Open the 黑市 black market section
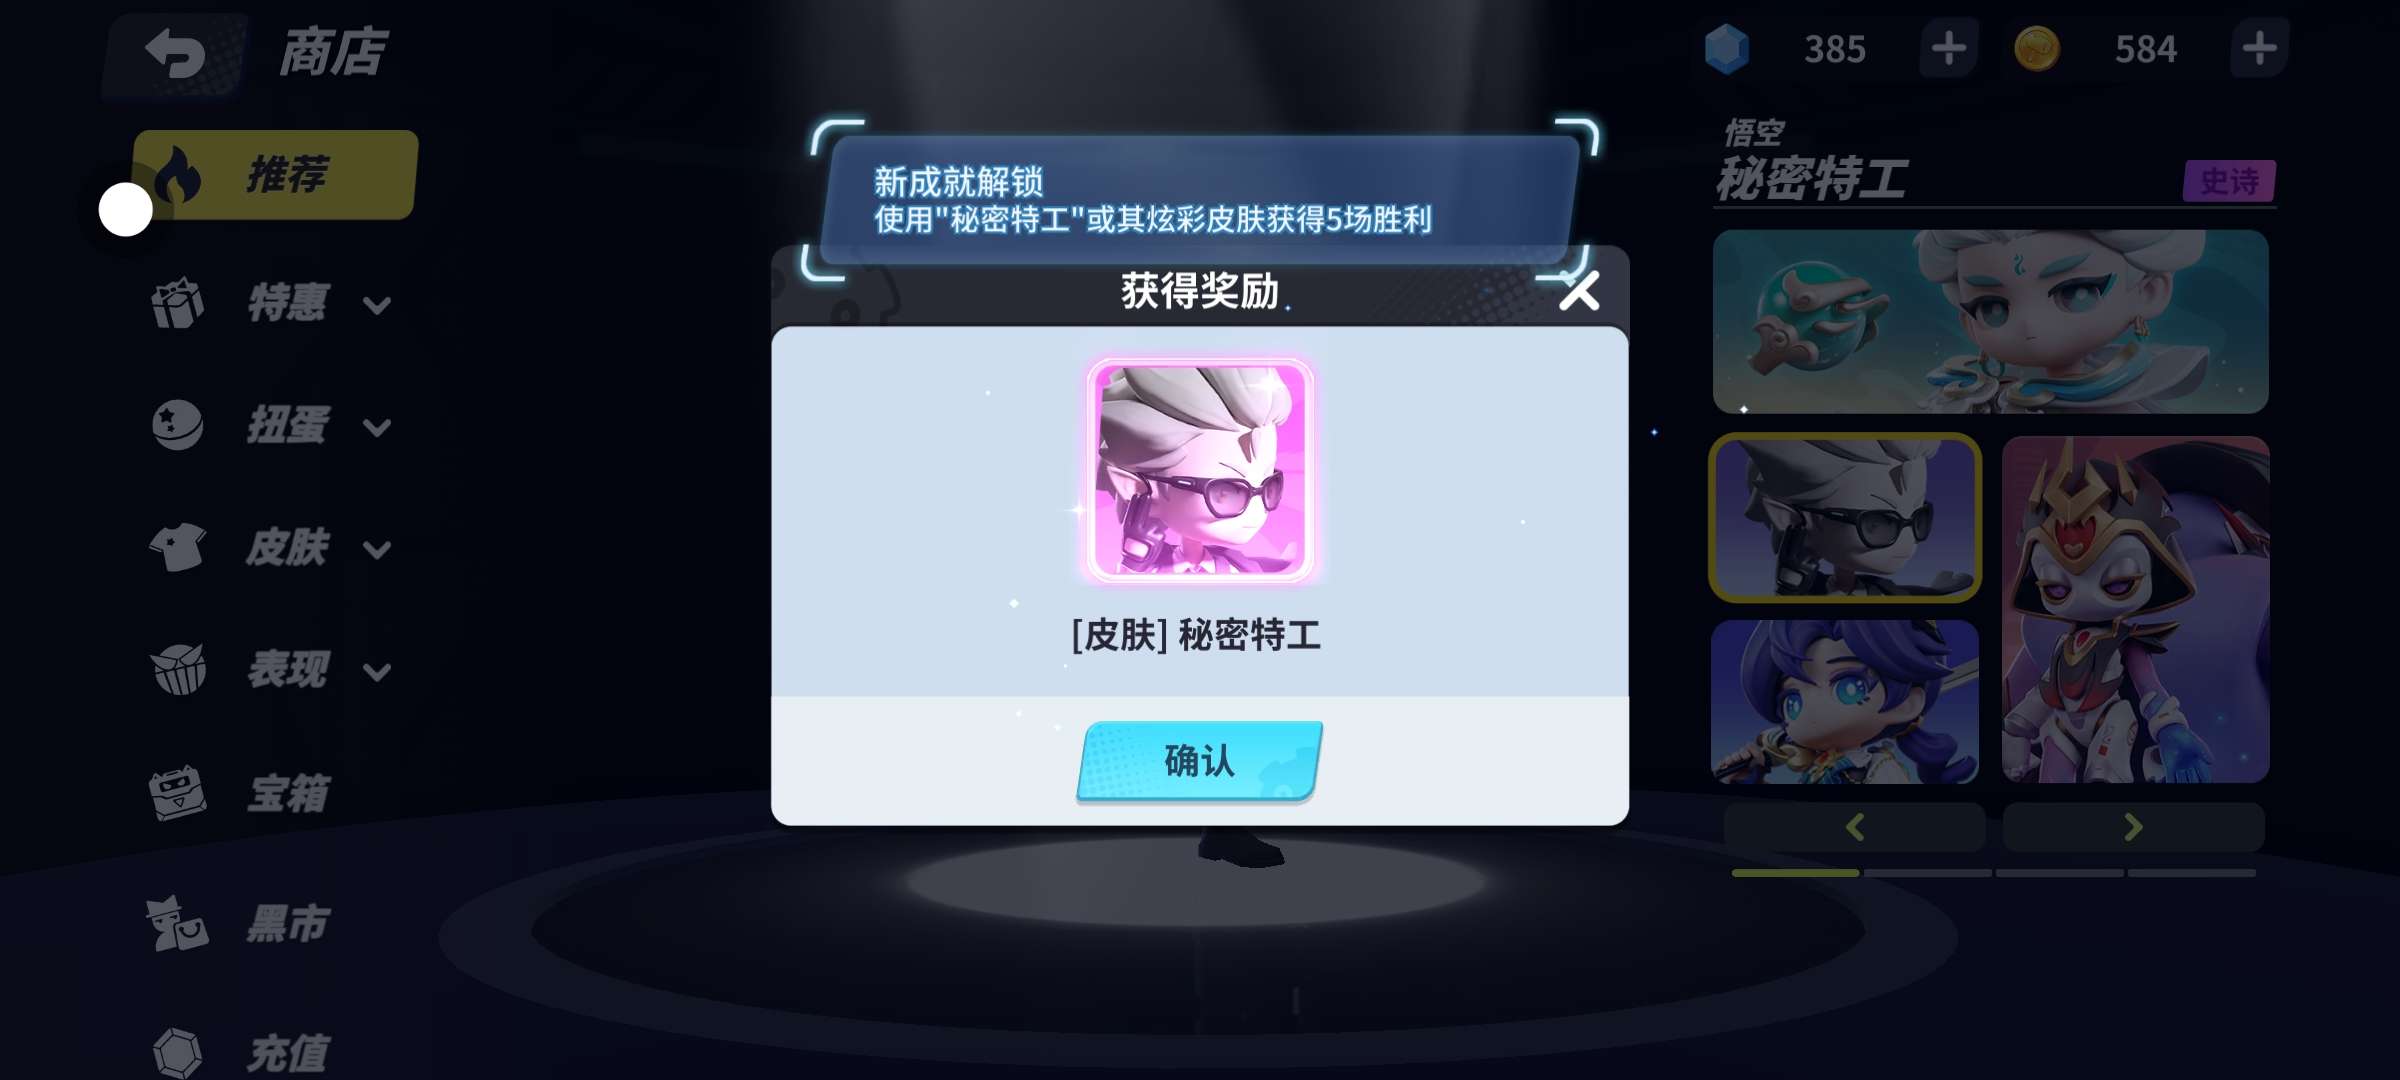 pyautogui.click(x=240, y=923)
